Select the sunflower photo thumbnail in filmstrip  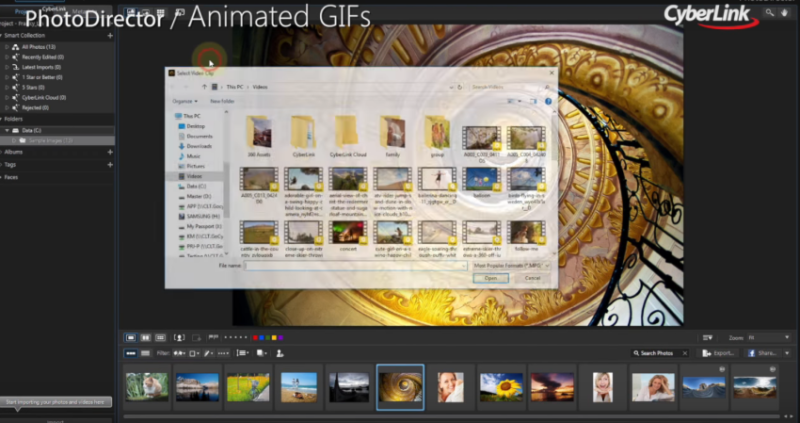501,387
